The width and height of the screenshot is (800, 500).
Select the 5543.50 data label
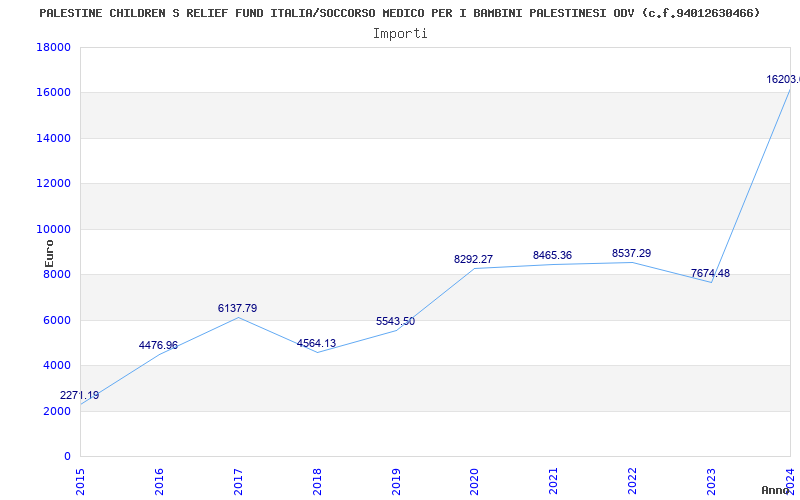pos(395,321)
